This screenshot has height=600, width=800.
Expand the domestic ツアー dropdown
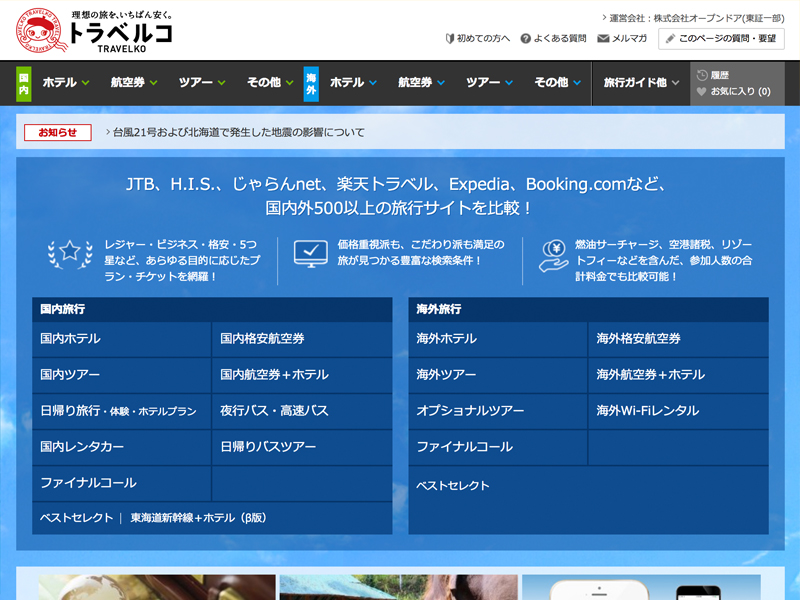(202, 83)
